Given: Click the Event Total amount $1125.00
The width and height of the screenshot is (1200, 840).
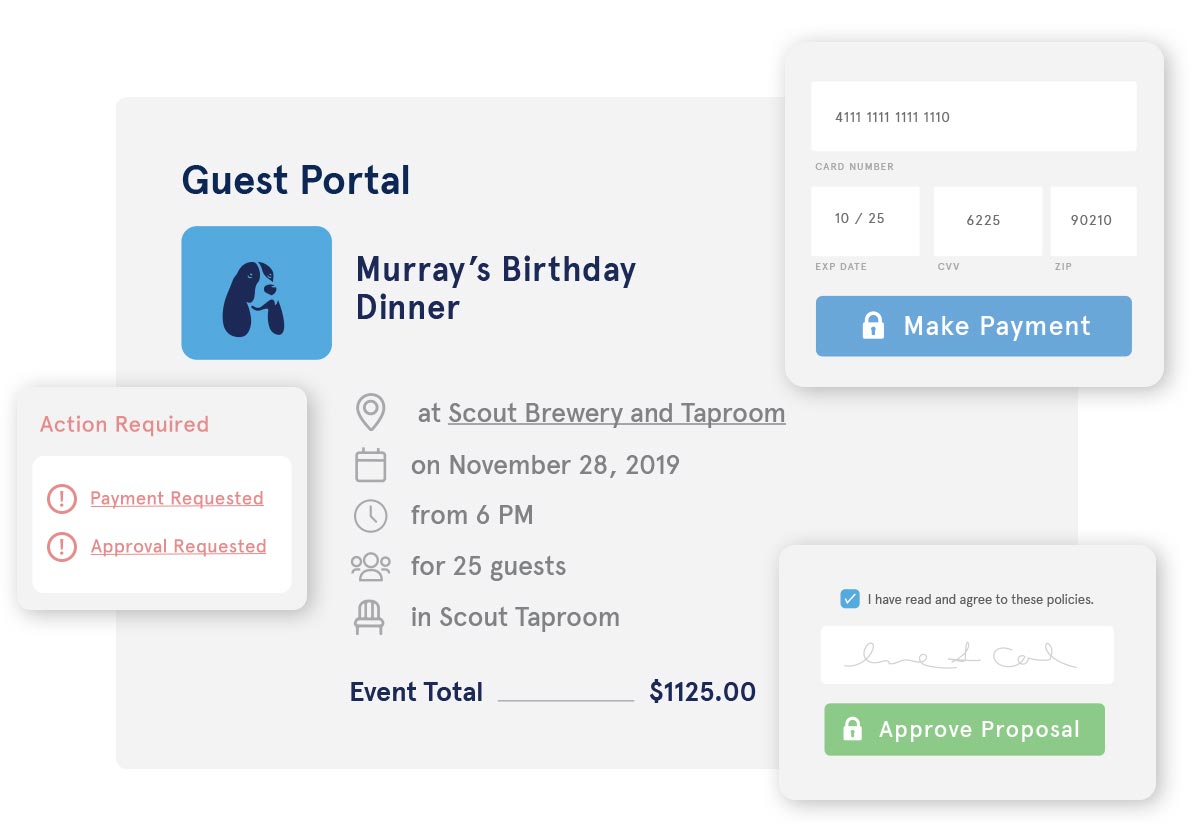Looking at the screenshot, I should point(702,692).
